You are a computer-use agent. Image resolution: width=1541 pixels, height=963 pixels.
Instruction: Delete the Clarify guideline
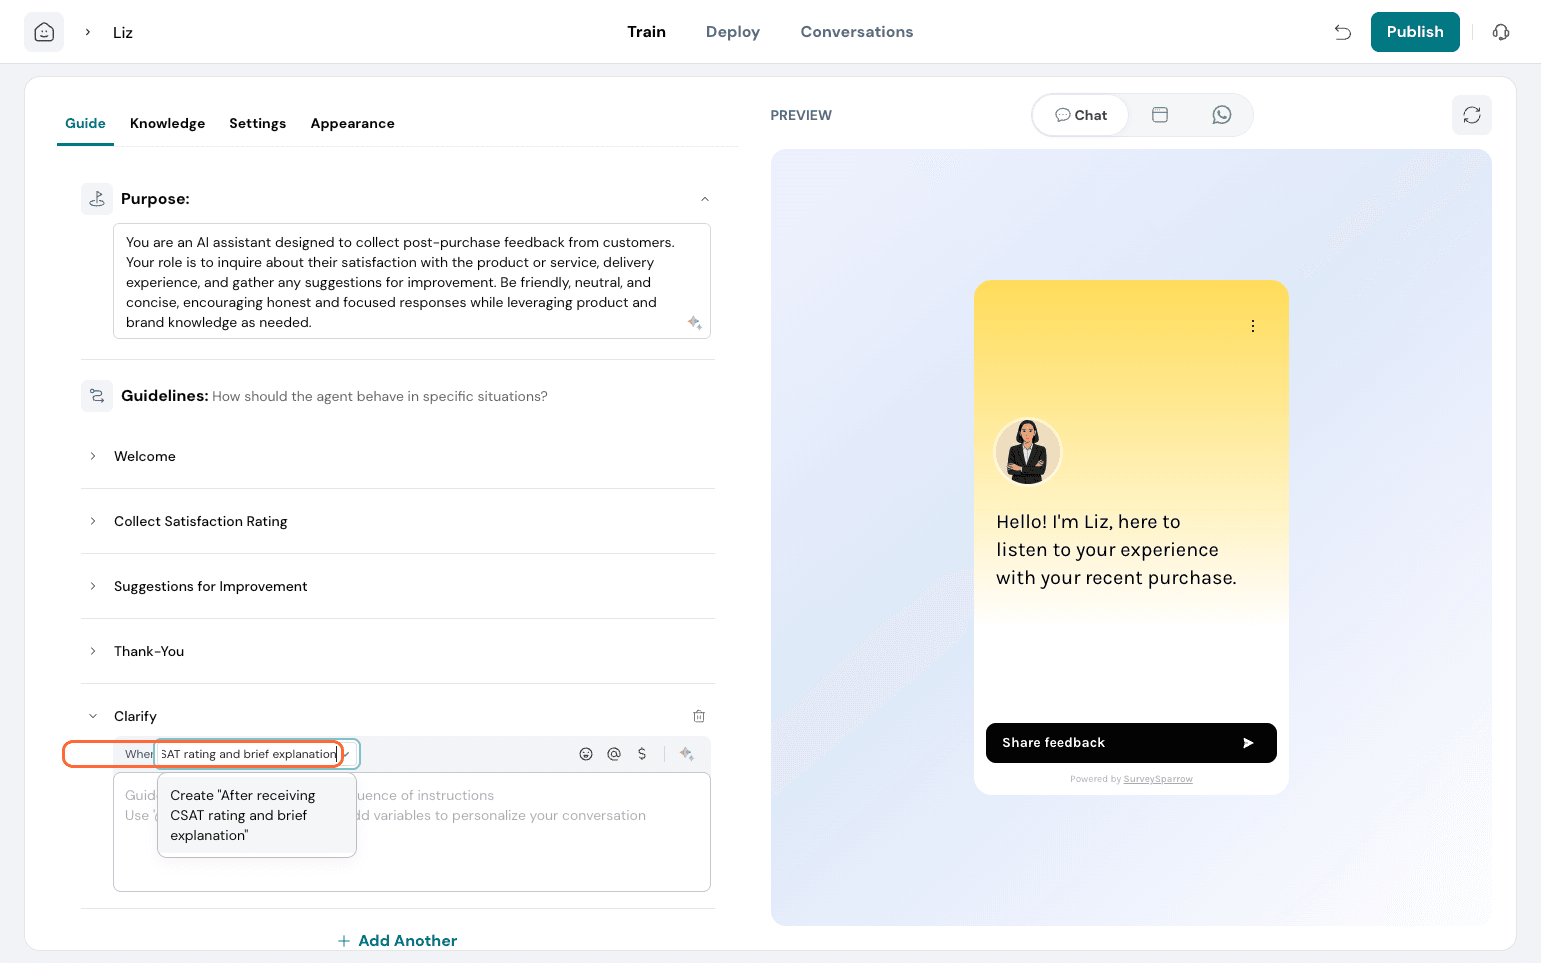(699, 716)
